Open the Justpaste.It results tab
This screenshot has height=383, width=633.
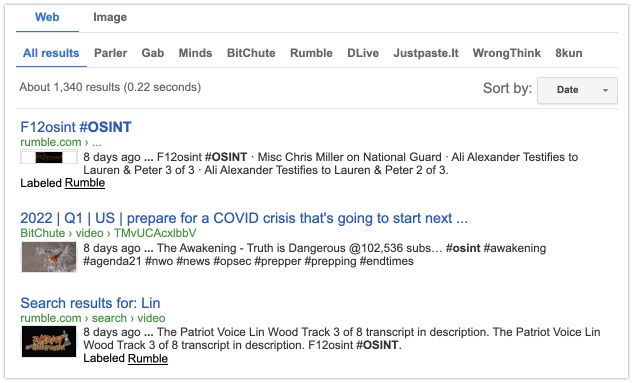(x=426, y=53)
